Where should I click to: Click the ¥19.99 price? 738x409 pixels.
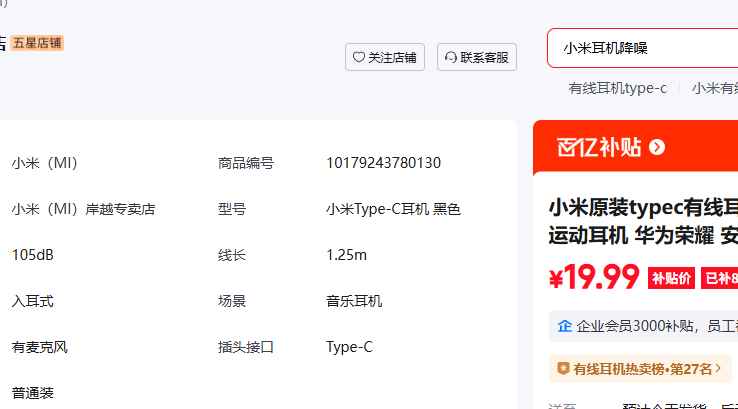594,276
